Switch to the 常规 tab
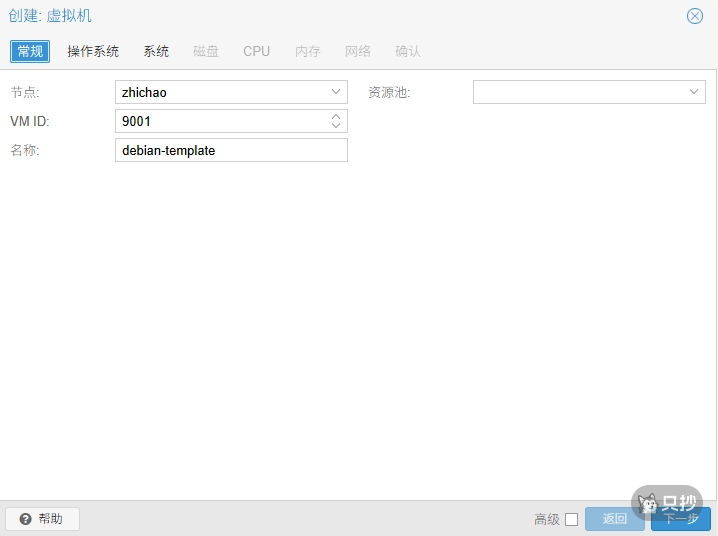This screenshot has width=718, height=536. tap(30, 51)
